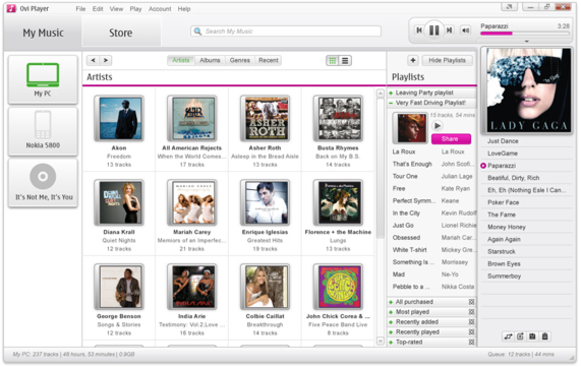The height and width of the screenshot is (367, 581).
Task: Open the Lady Gaga album cover
Action: click(528, 90)
